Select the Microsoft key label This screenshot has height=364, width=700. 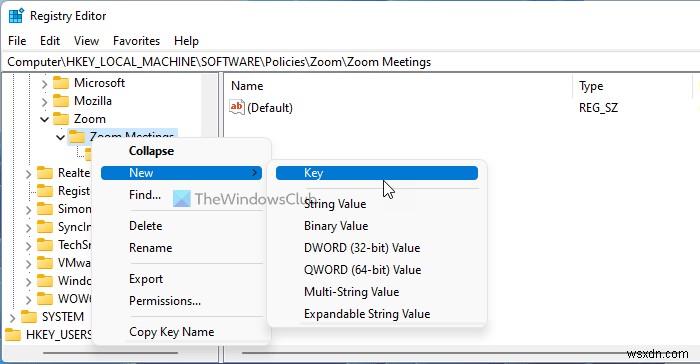[99, 83]
